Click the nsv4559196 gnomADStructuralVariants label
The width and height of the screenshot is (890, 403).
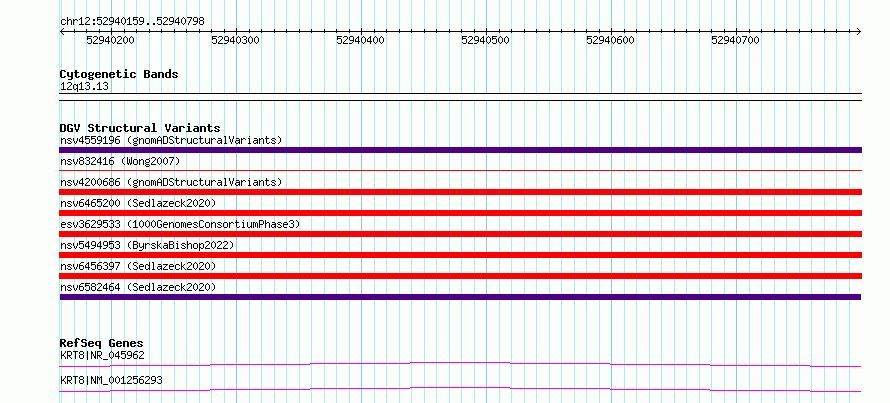pos(171,140)
